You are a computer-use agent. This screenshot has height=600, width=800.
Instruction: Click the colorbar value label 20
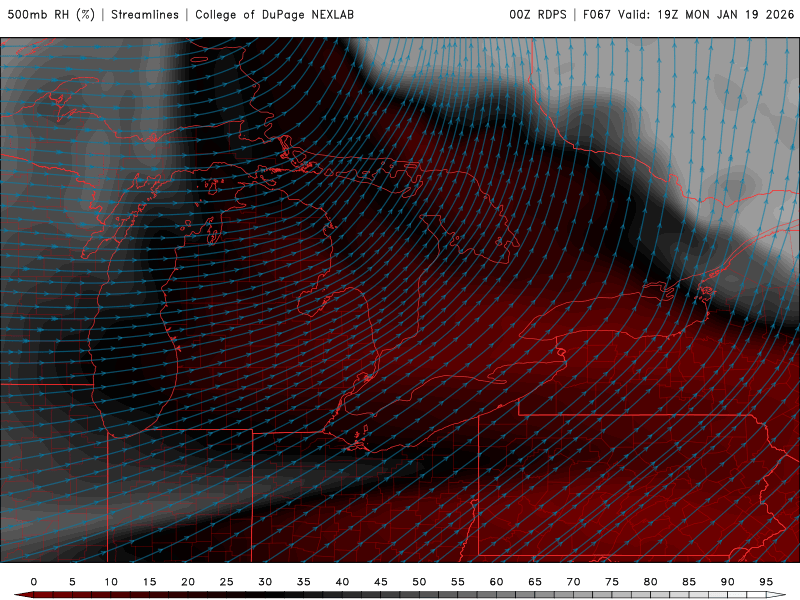point(188,582)
